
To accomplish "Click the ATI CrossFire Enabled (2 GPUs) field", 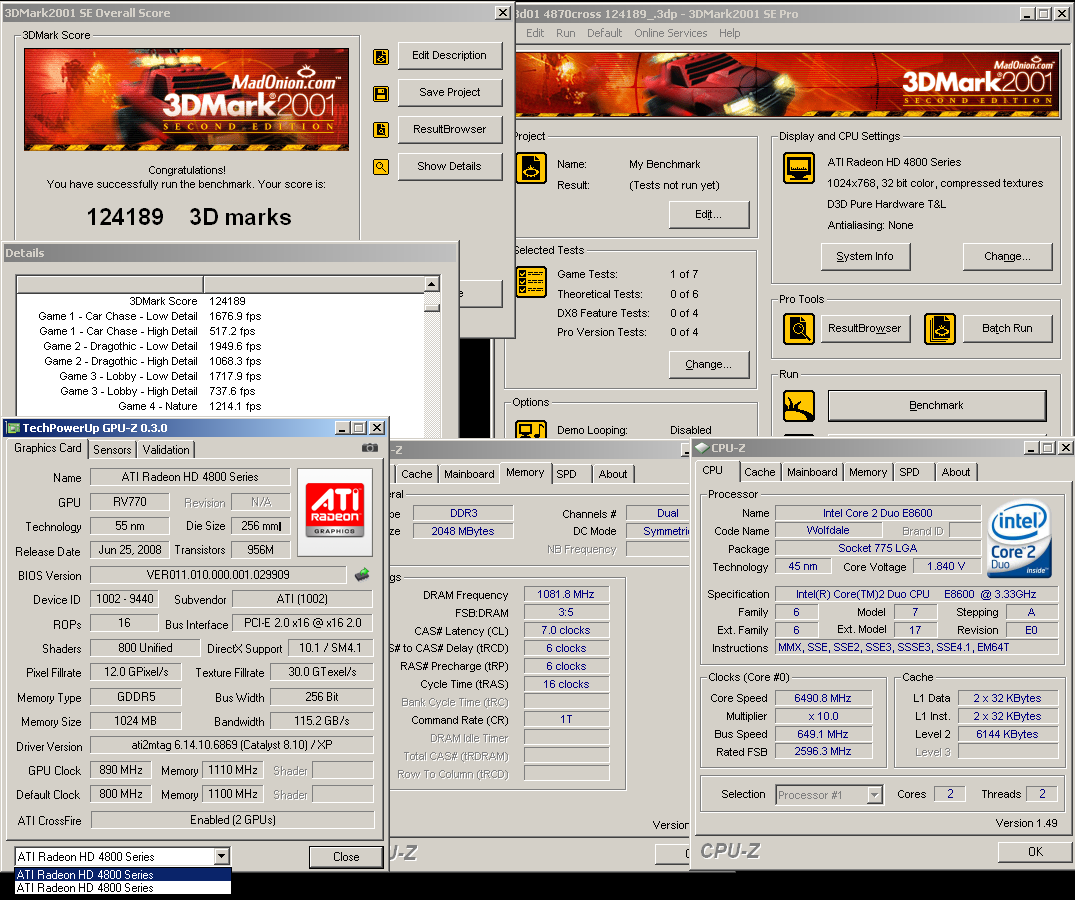I will pyautogui.click(x=232, y=820).
